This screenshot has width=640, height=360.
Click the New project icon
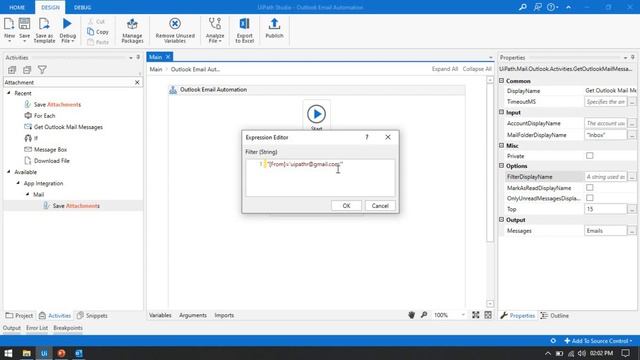click(x=9, y=24)
